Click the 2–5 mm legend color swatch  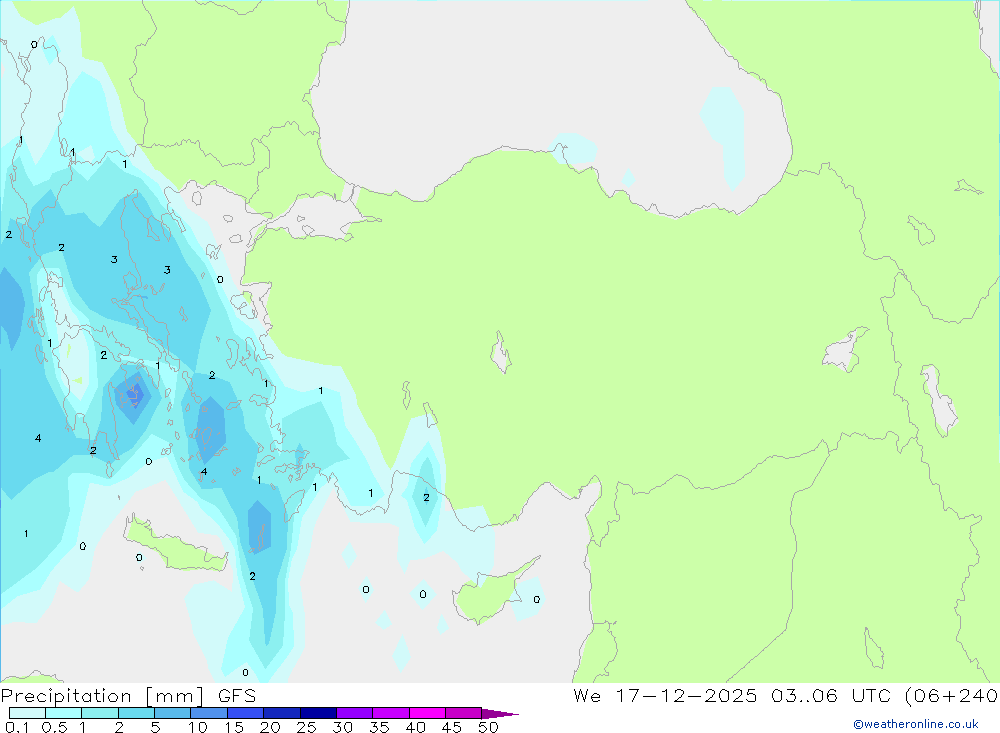pyautogui.click(x=136, y=713)
